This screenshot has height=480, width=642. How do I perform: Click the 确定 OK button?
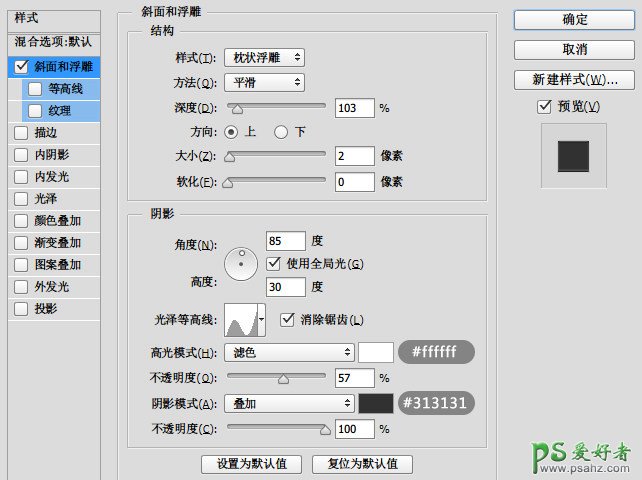[574, 20]
